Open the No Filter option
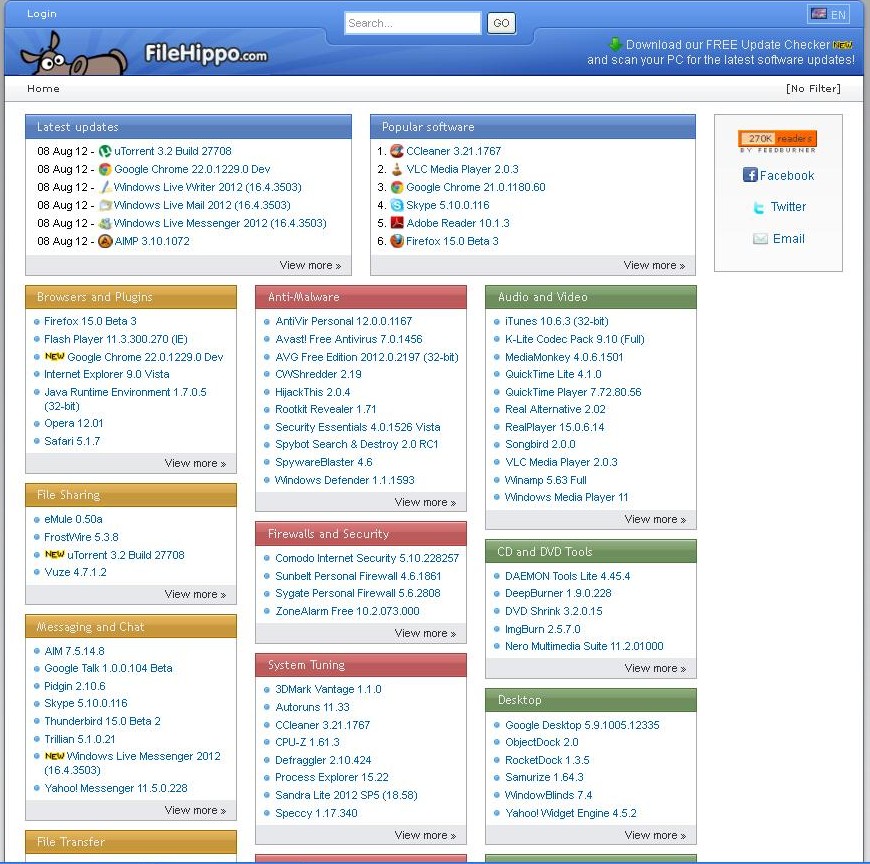Image resolution: width=870 pixels, height=864 pixels. 813,89
